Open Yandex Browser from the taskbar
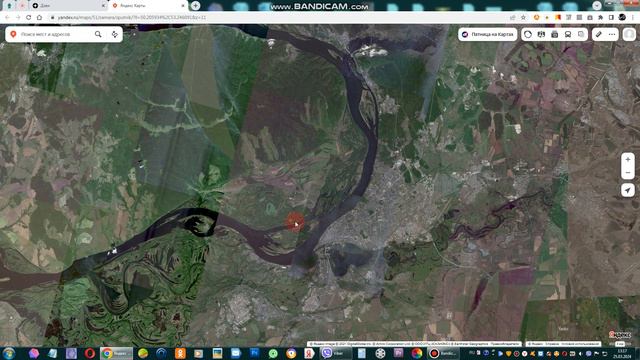 [309, 353]
